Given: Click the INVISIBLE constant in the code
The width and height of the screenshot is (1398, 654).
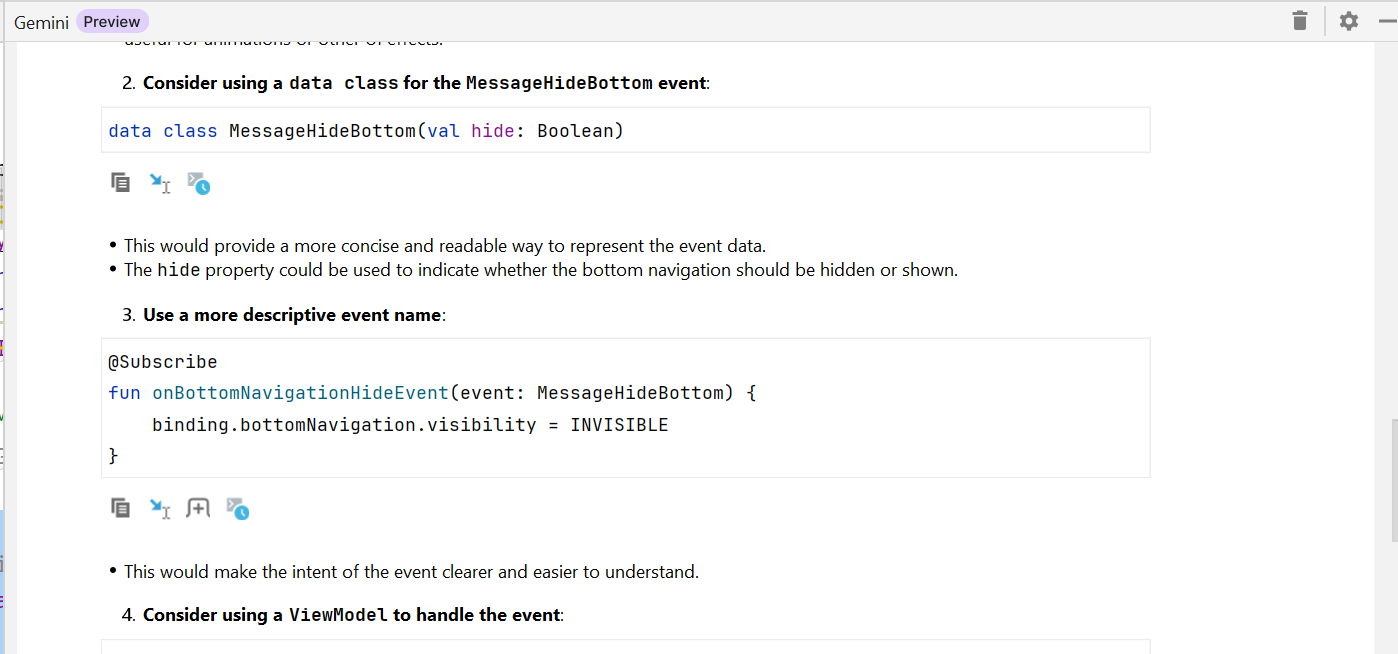Looking at the screenshot, I should coord(619,425).
